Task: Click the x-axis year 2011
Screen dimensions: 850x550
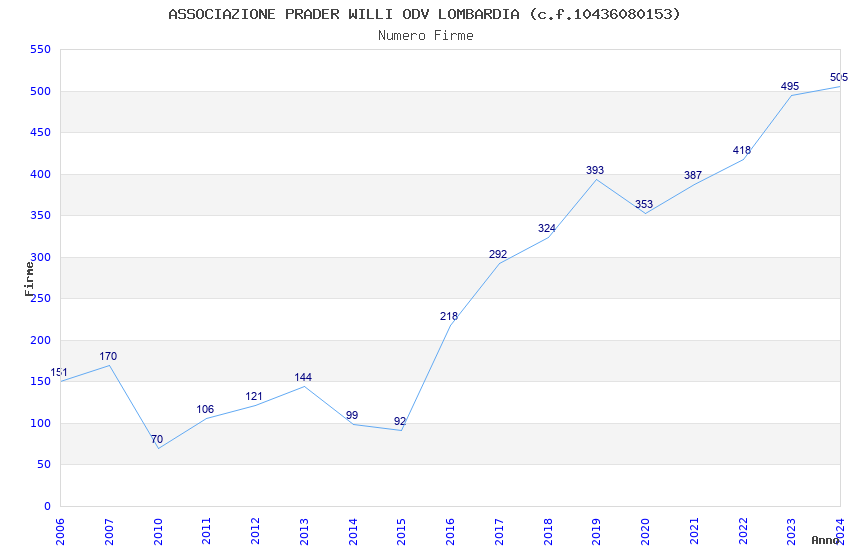Action: coord(207,531)
